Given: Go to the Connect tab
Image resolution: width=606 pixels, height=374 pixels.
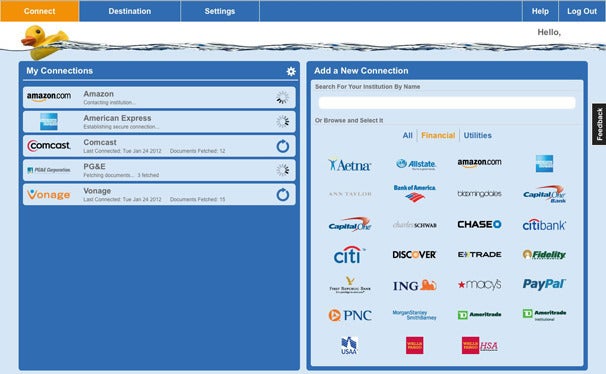Looking at the screenshot, I should (39, 11).
